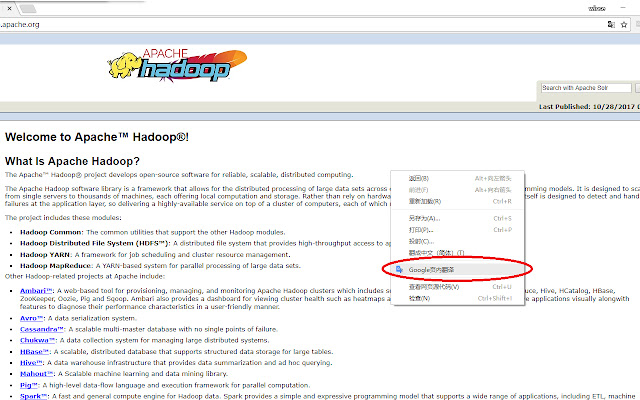The width and height of the screenshot is (640, 400).
Task: Open the Ambari project link
Action: (36, 291)
